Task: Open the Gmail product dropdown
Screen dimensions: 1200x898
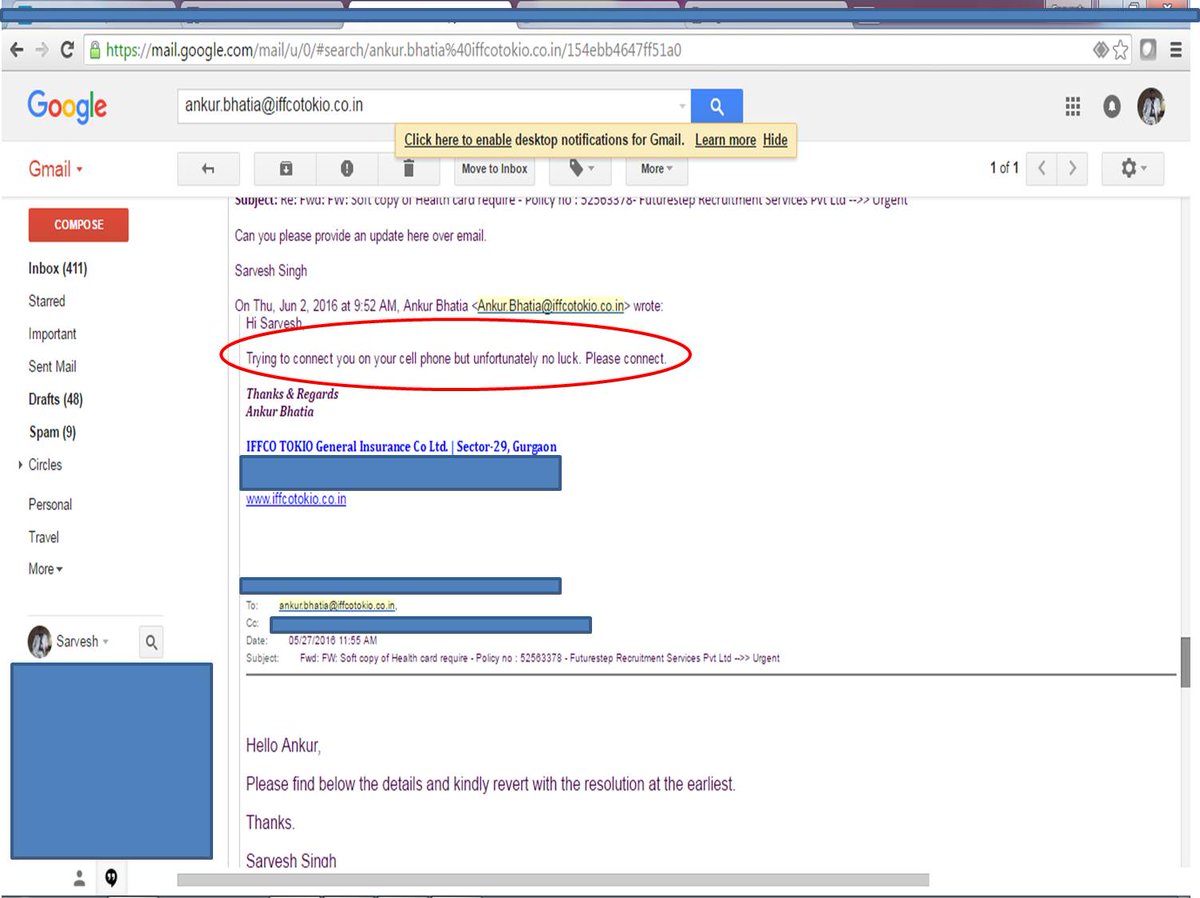Action: pyautogui.click(x=55, y=169)
